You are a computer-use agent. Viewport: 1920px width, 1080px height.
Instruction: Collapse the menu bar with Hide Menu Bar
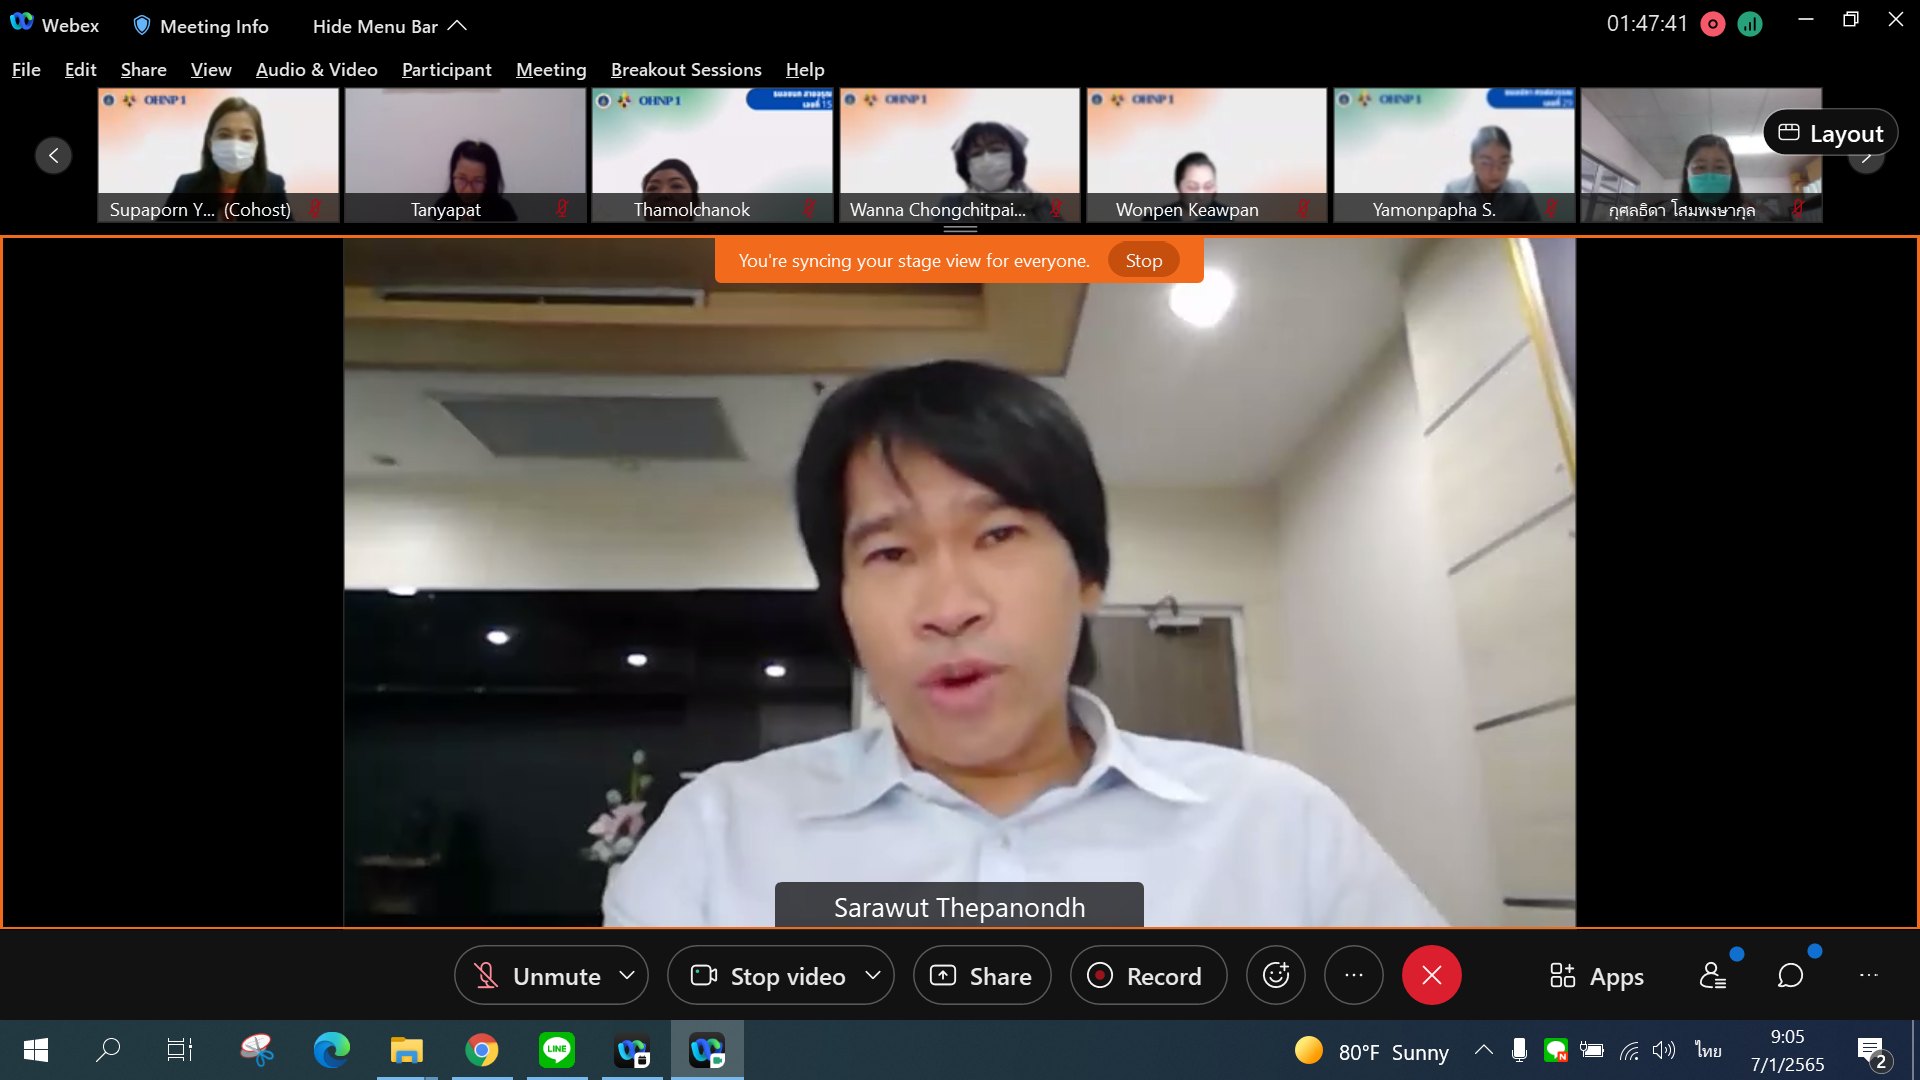coord(389,26)
